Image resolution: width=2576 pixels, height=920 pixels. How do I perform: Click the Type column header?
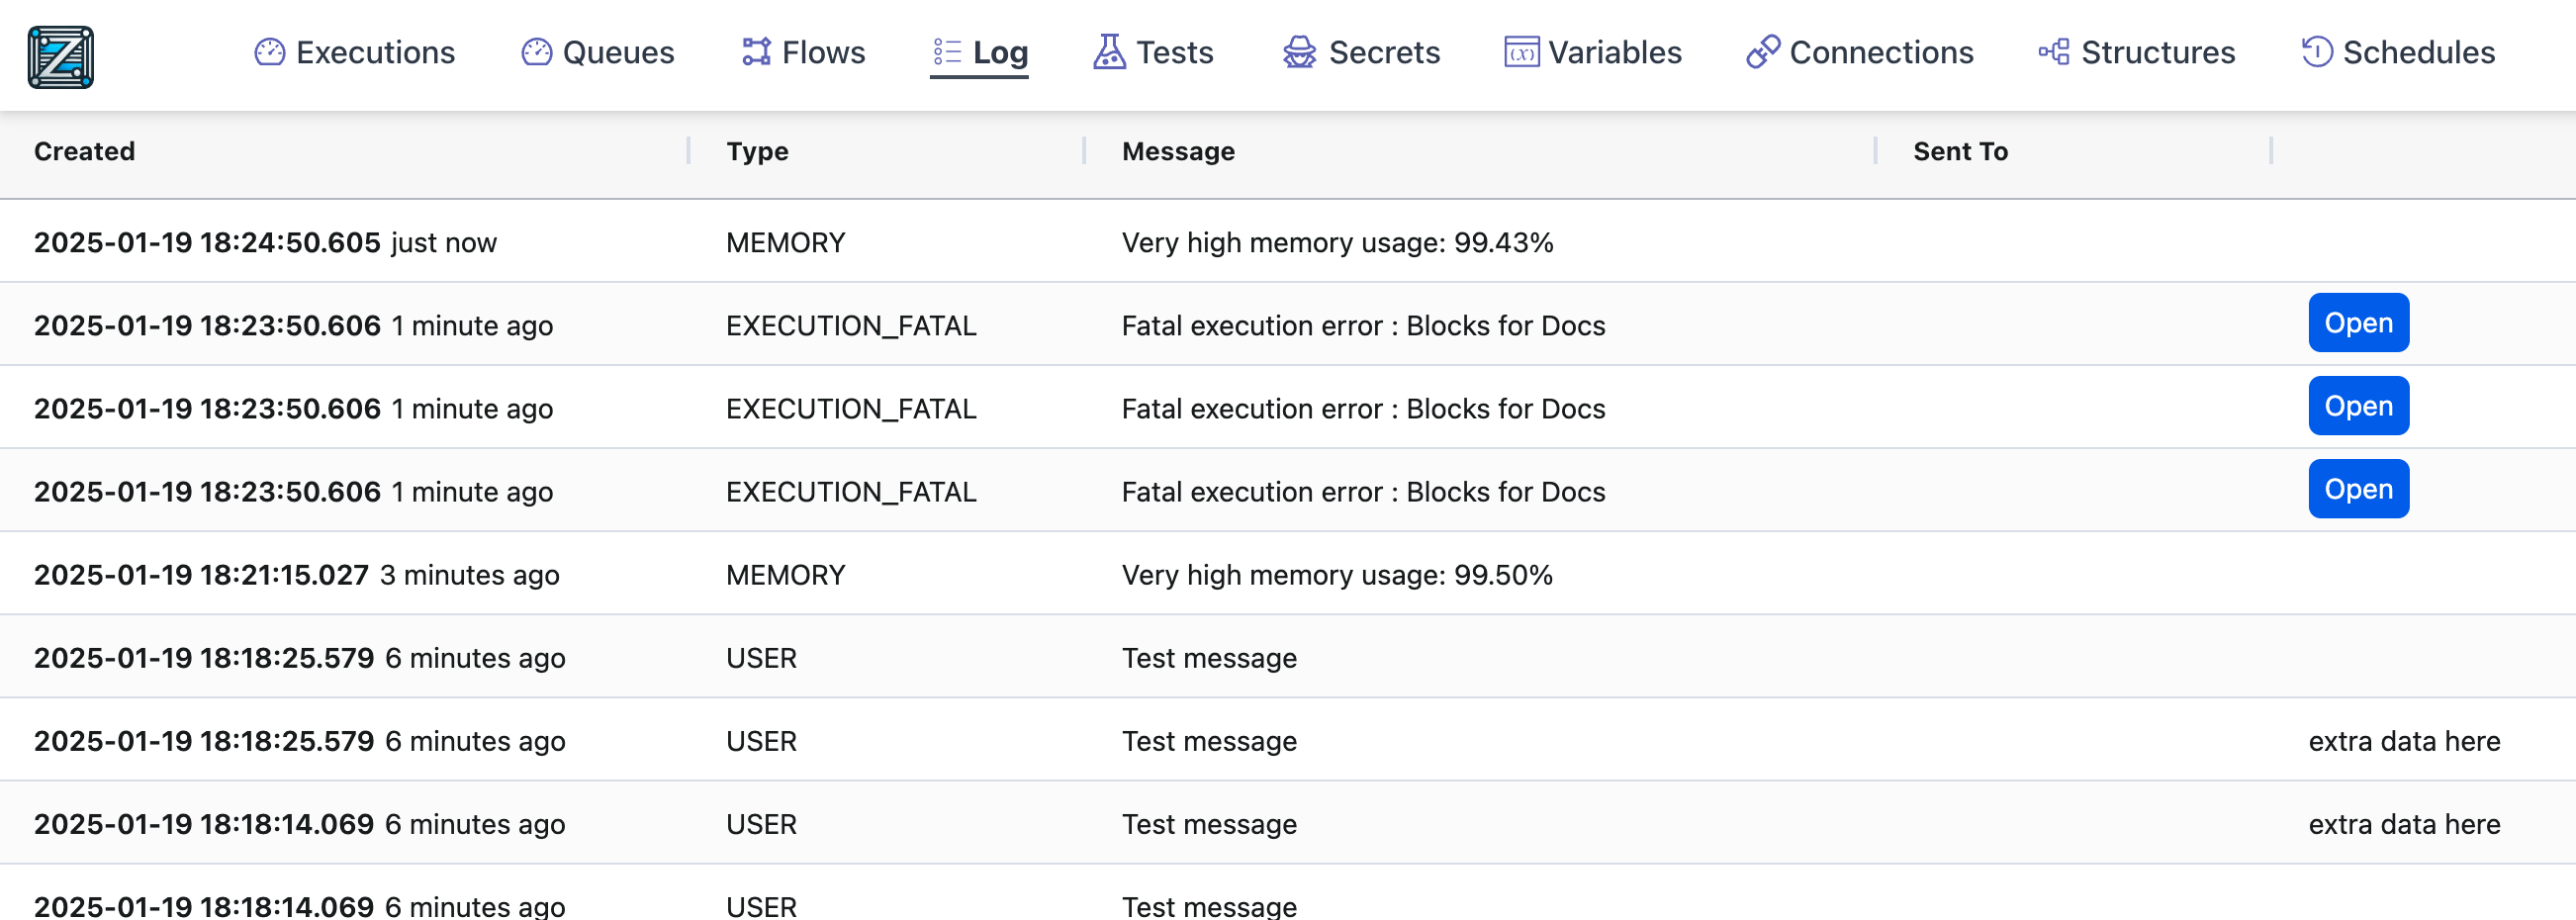pos(757,151)
